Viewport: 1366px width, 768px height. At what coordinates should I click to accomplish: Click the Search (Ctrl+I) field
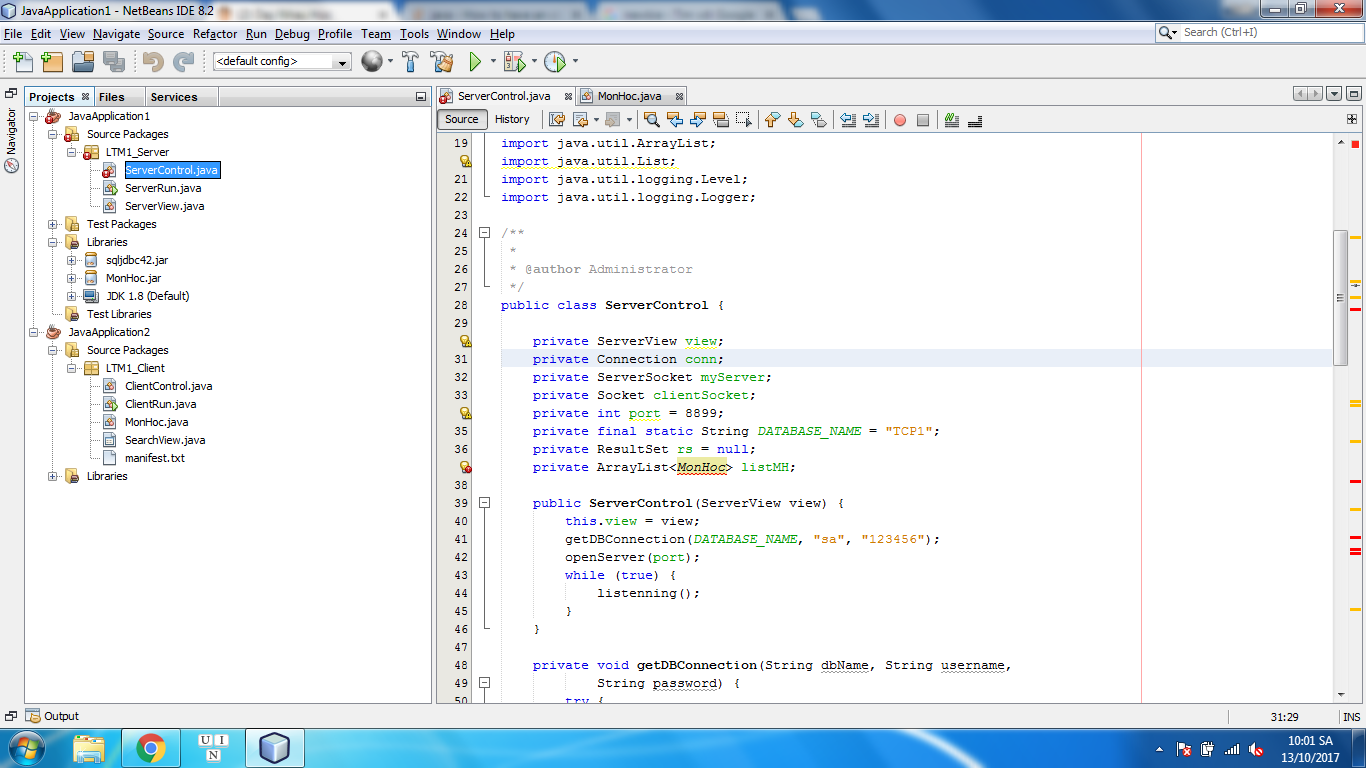[x=1263, y=32]
